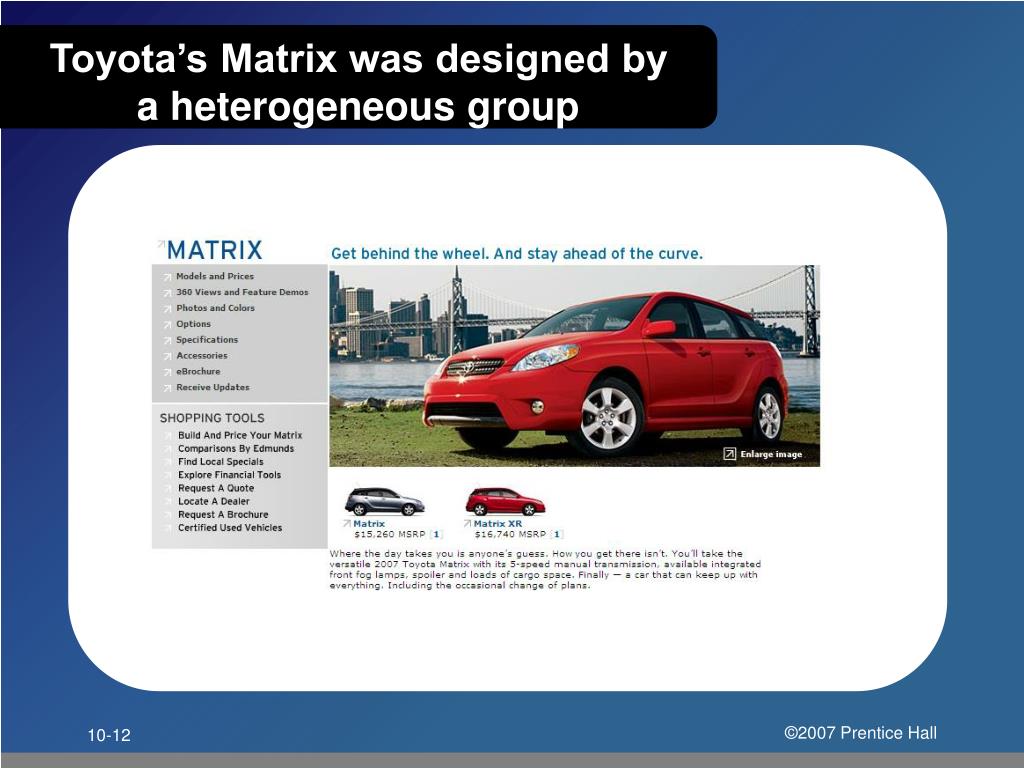Screen dimensions: 1024x768
Task: Click Locate A Dealer
Action: tap(214, 502)
